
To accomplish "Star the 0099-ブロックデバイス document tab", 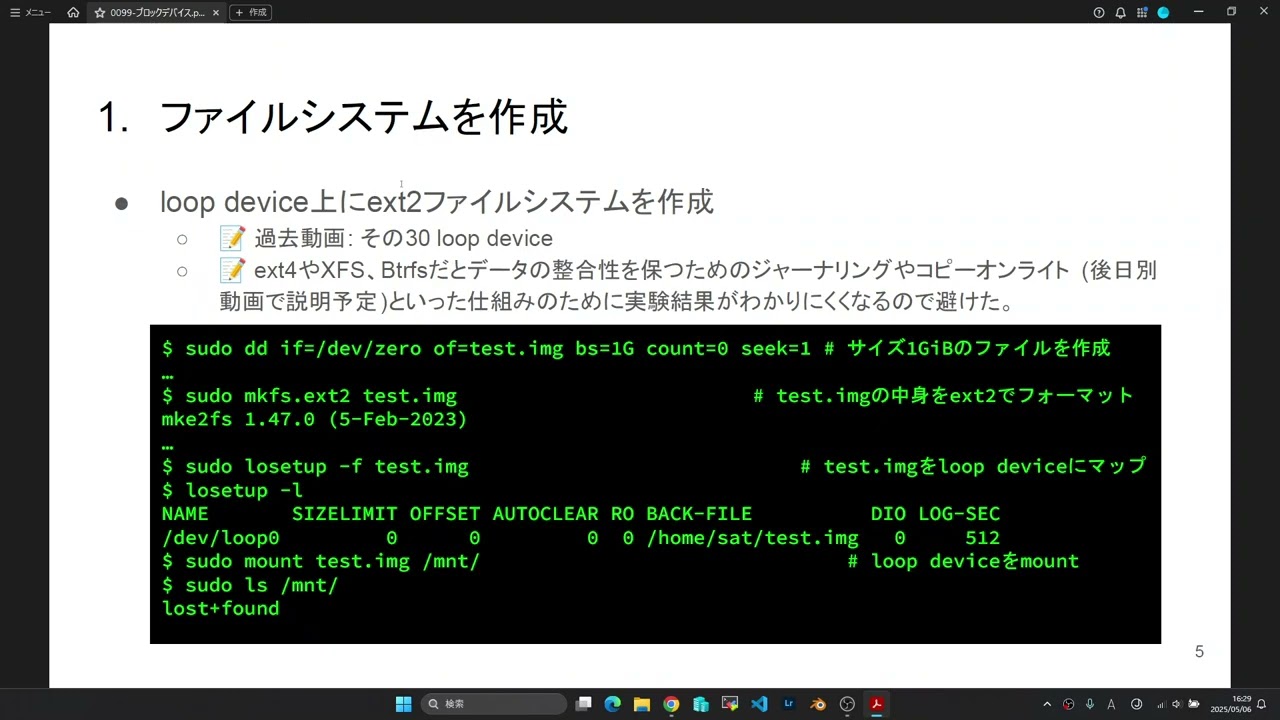I will click(x=99, y=12).
